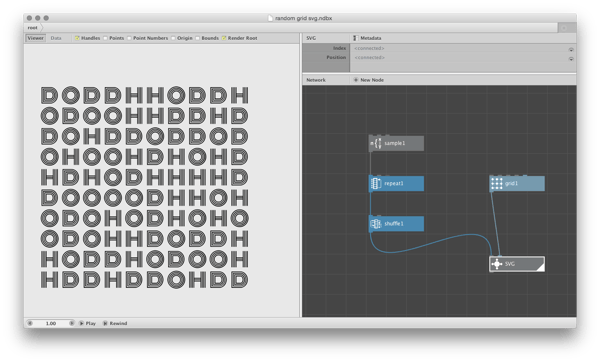Click the window title random grid svg.ndbx

(303, 18)
